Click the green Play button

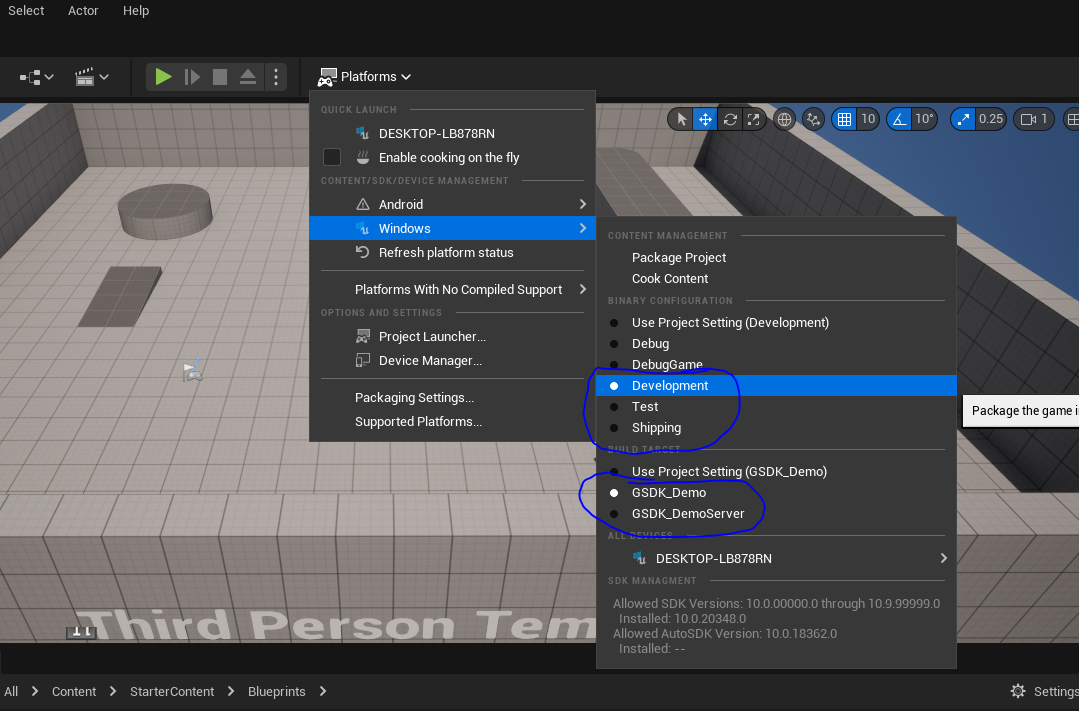click(163, 76)
